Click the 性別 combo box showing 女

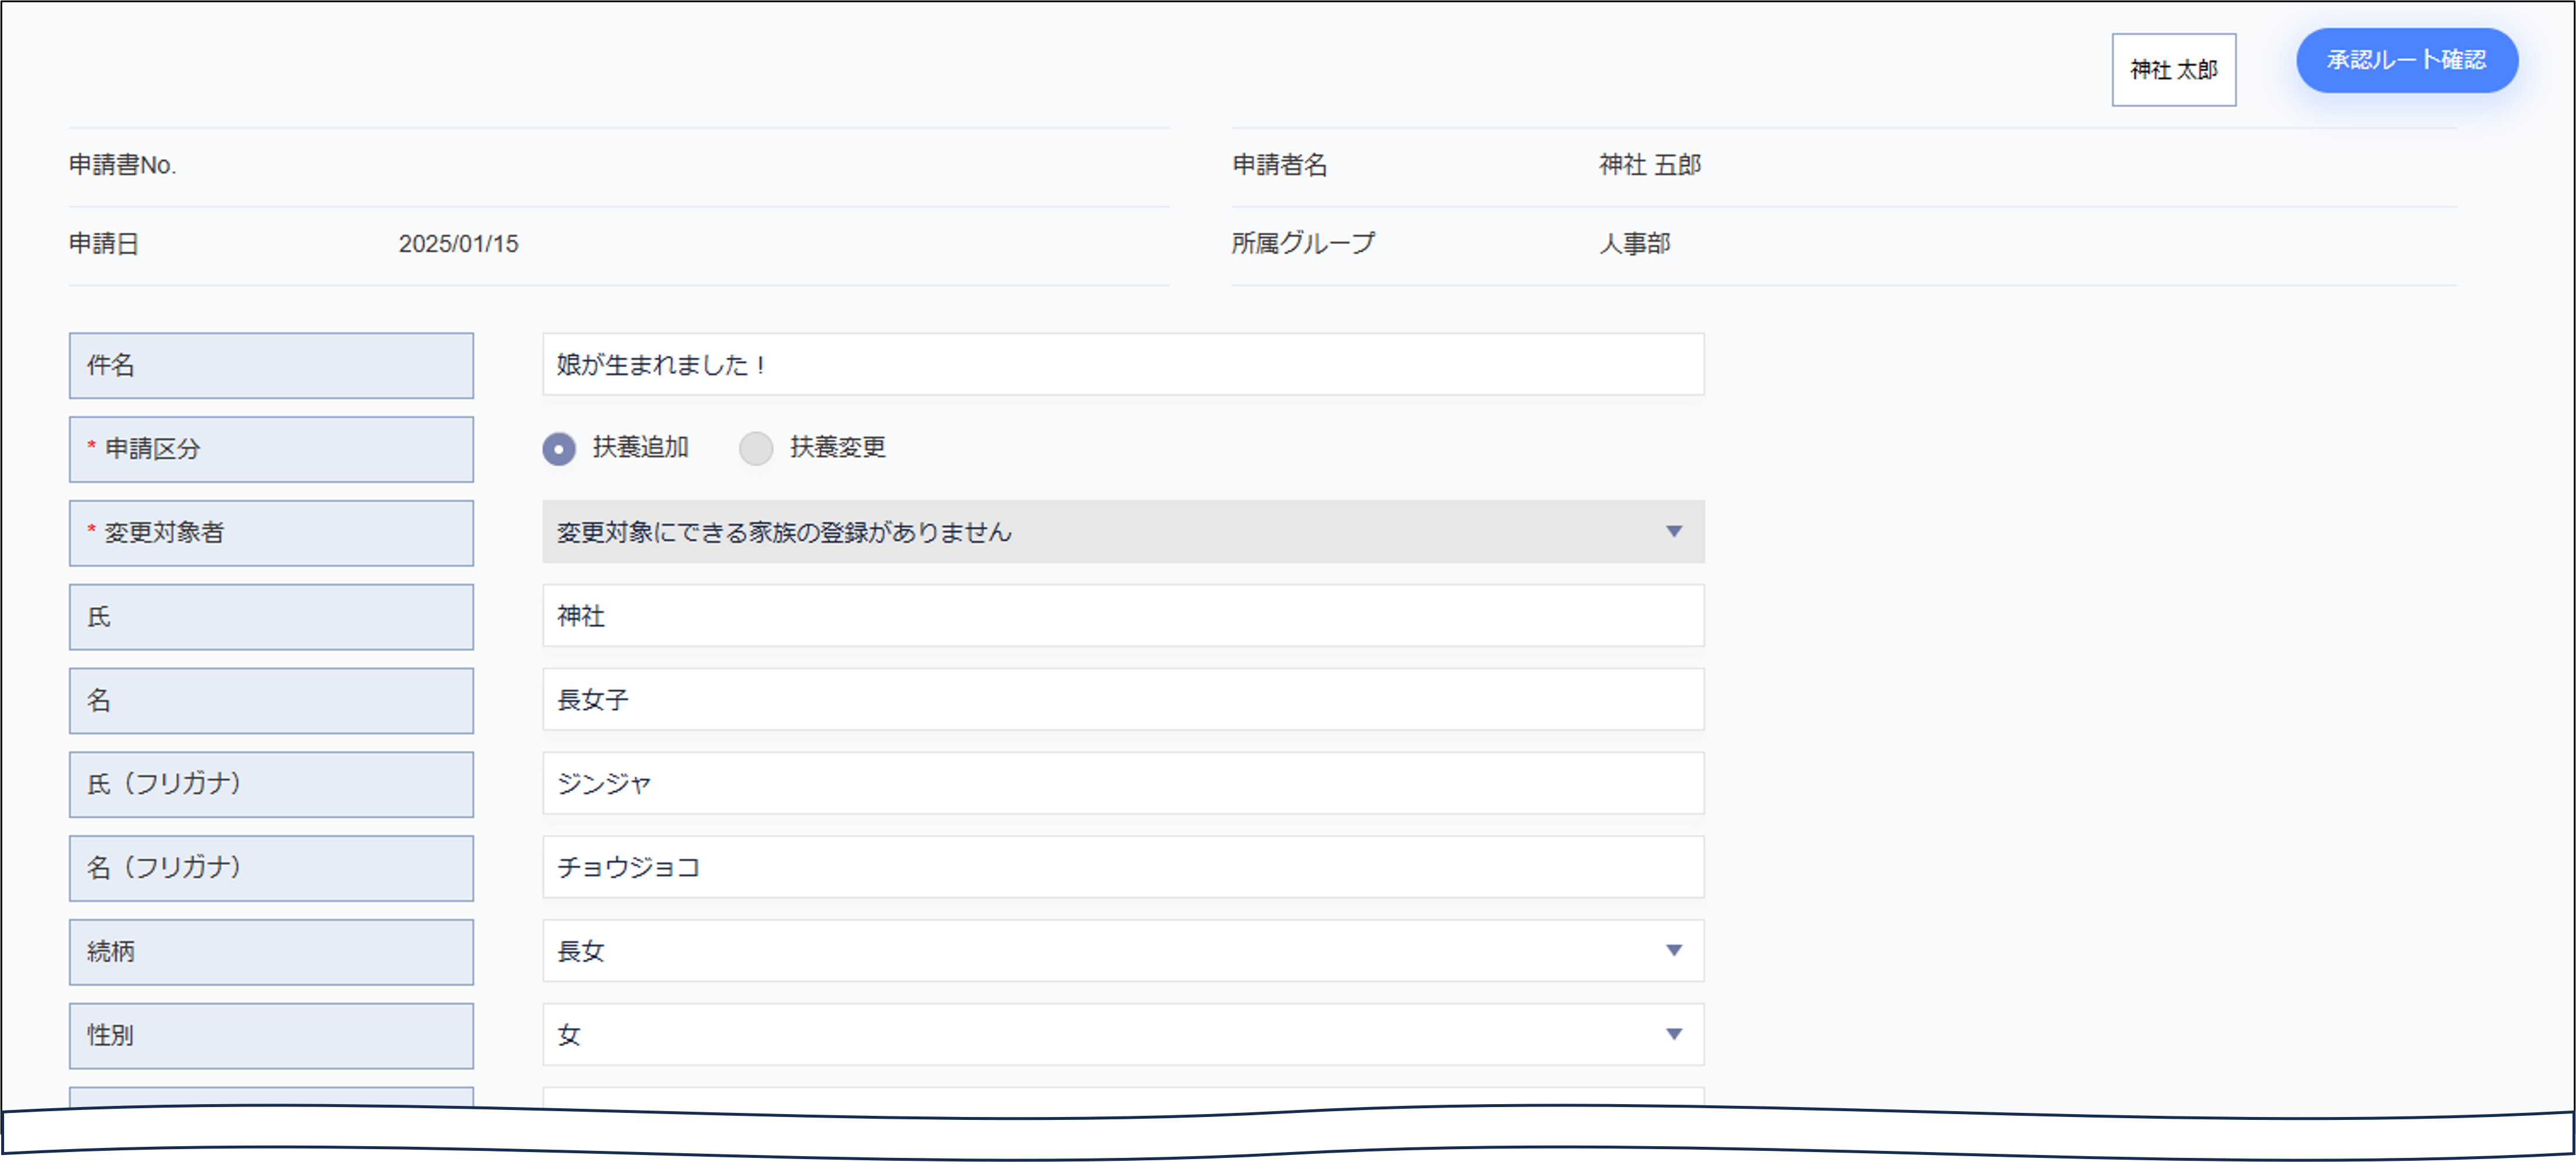pyautogui.click(x=1100, y=1035)
